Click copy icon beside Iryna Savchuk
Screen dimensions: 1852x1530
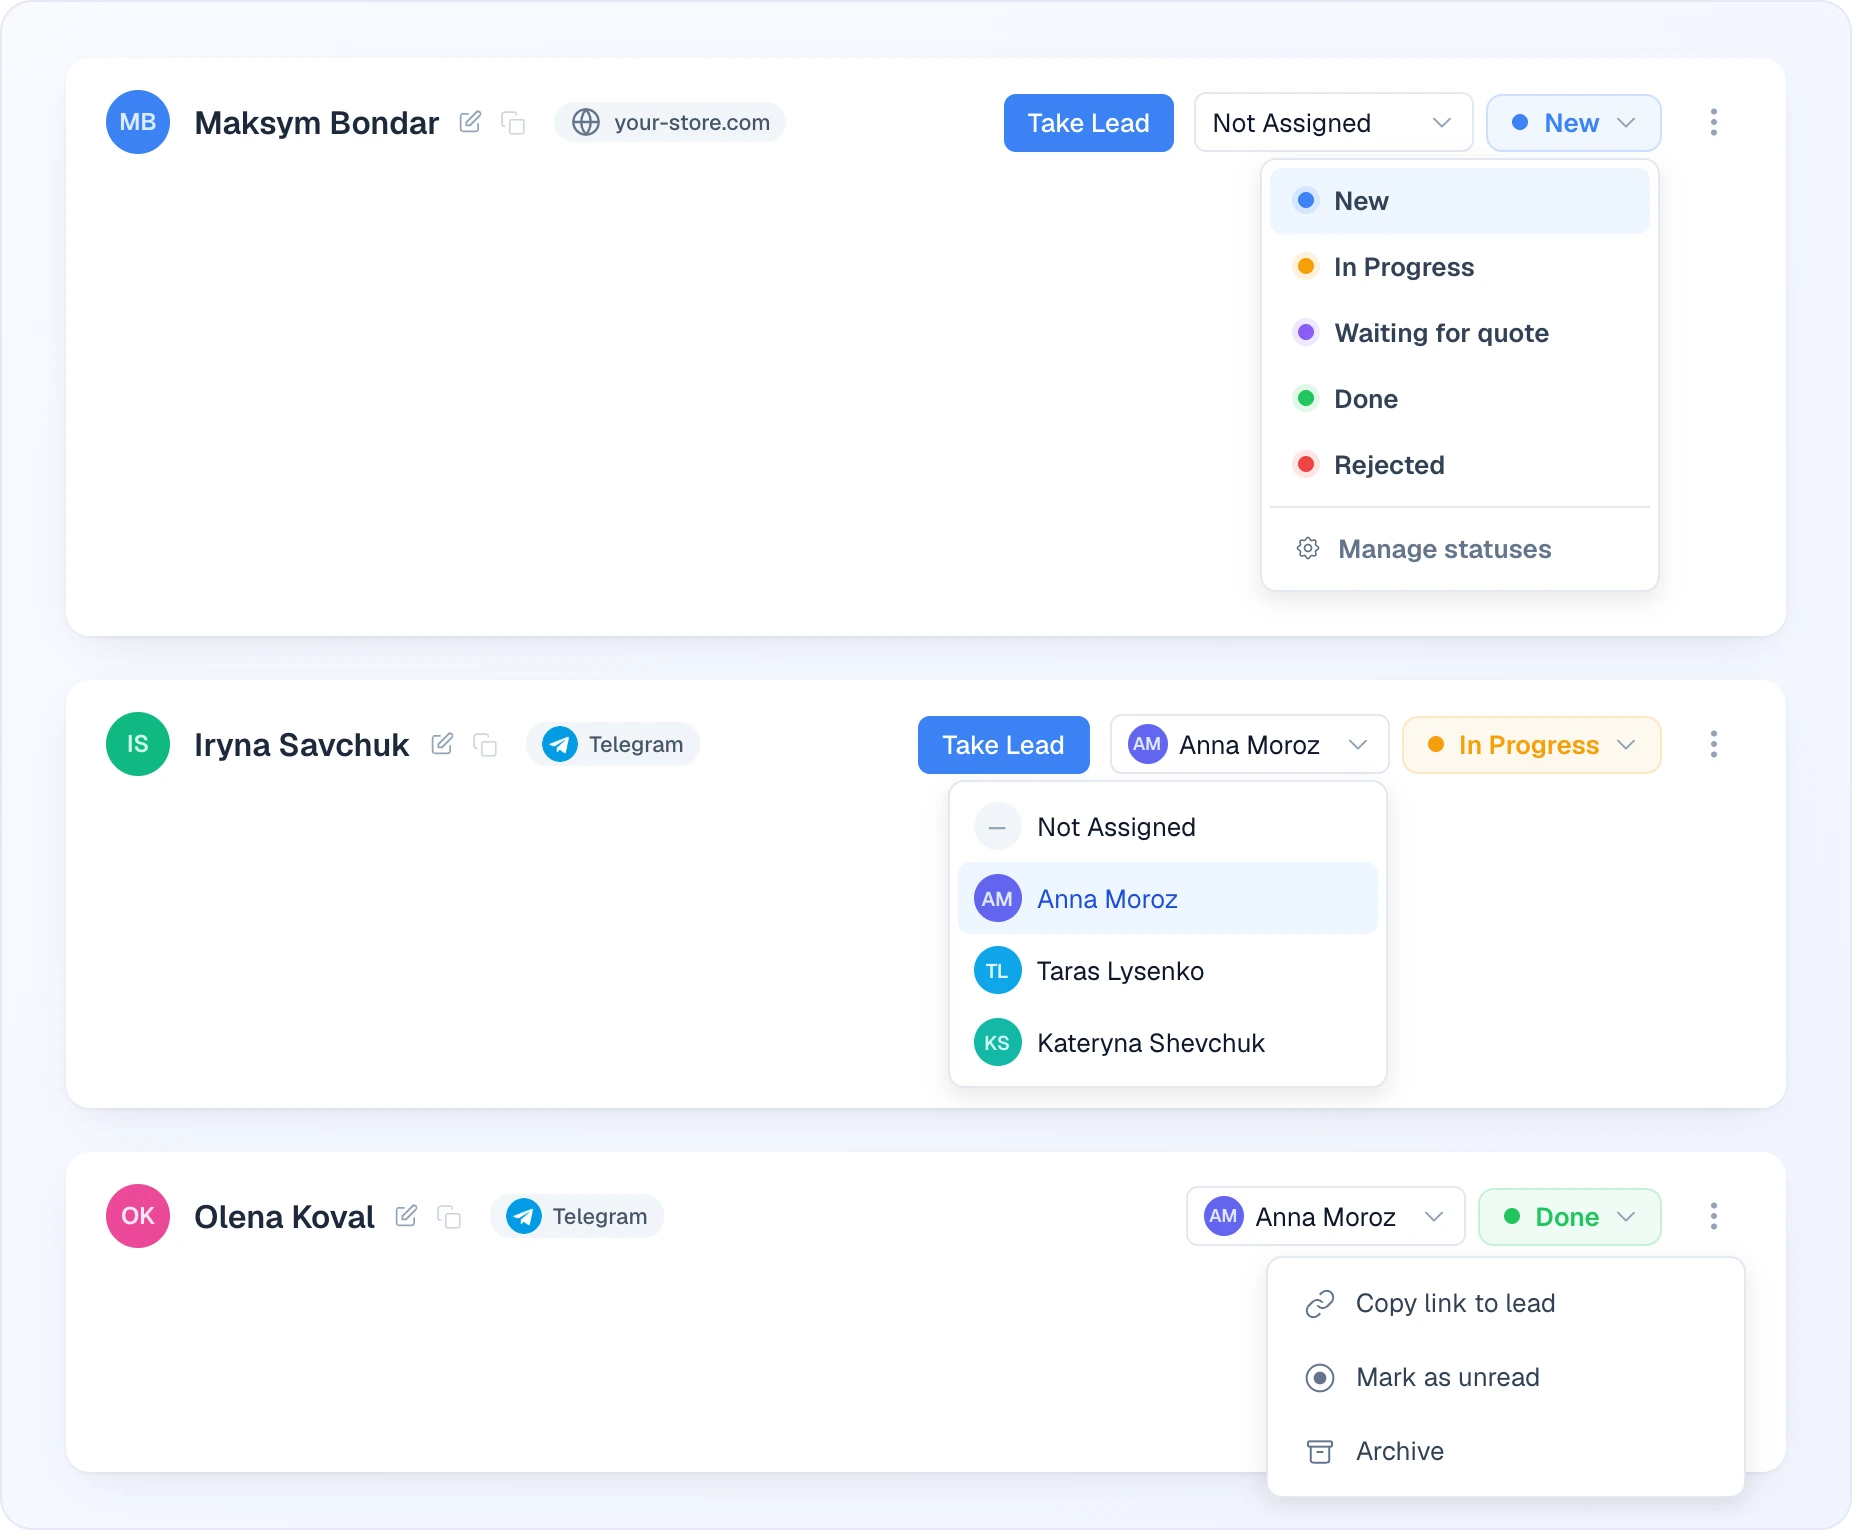(x=485, y=745)
